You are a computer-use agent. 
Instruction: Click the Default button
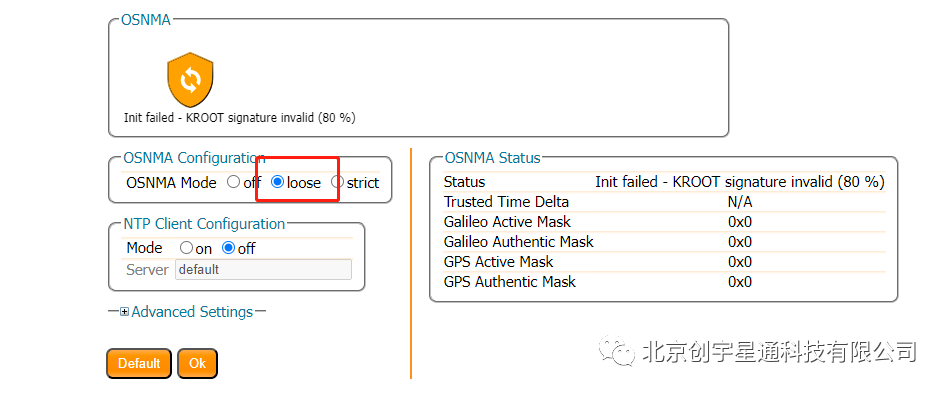tap(139, 363)
